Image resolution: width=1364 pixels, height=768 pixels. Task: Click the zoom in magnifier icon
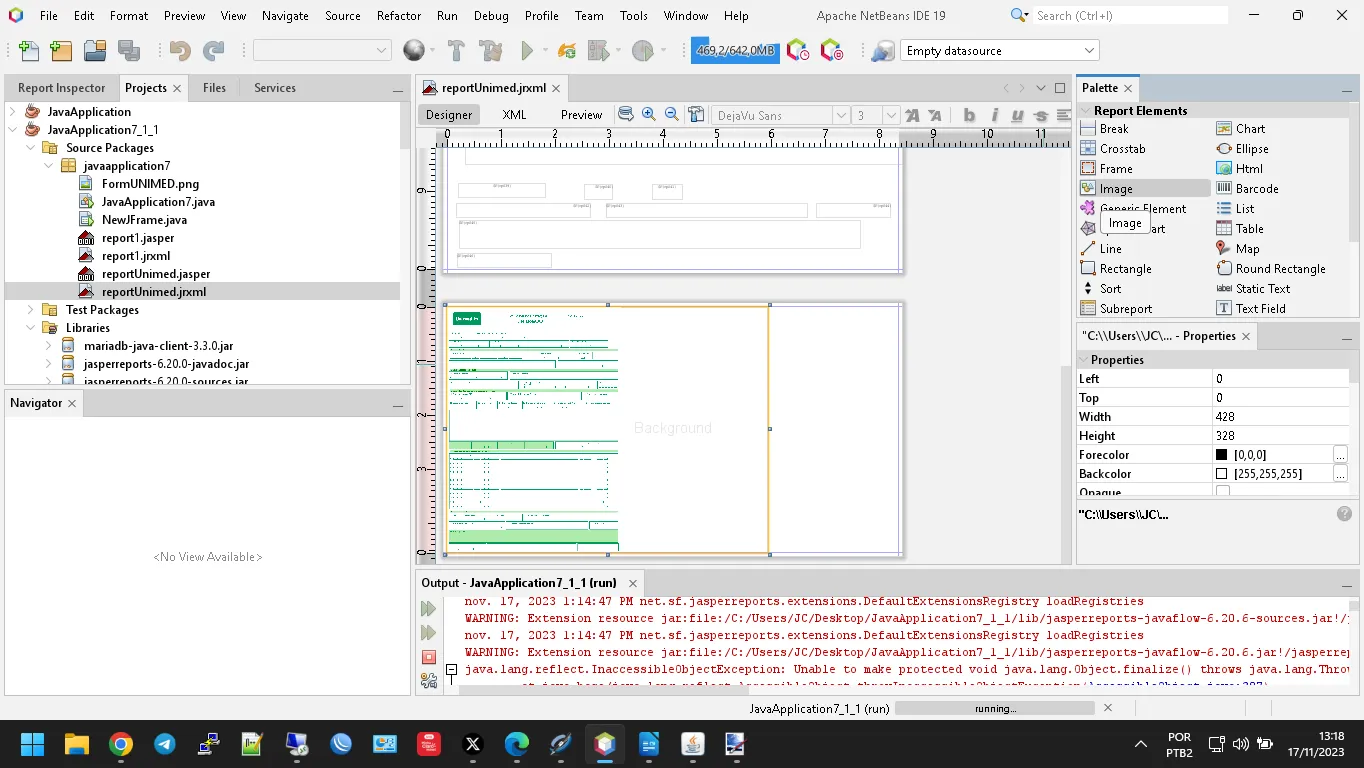(x=649, y=115)
